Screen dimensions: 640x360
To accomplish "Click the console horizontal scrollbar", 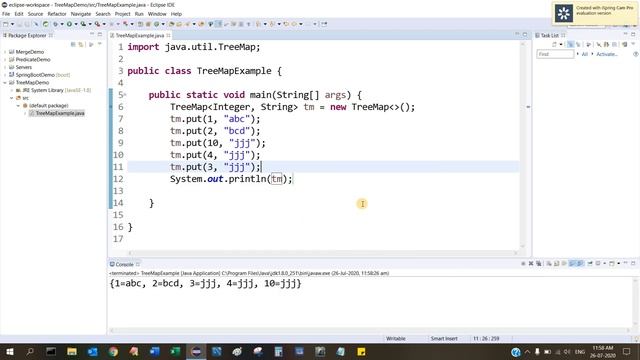I will (369, 331).
